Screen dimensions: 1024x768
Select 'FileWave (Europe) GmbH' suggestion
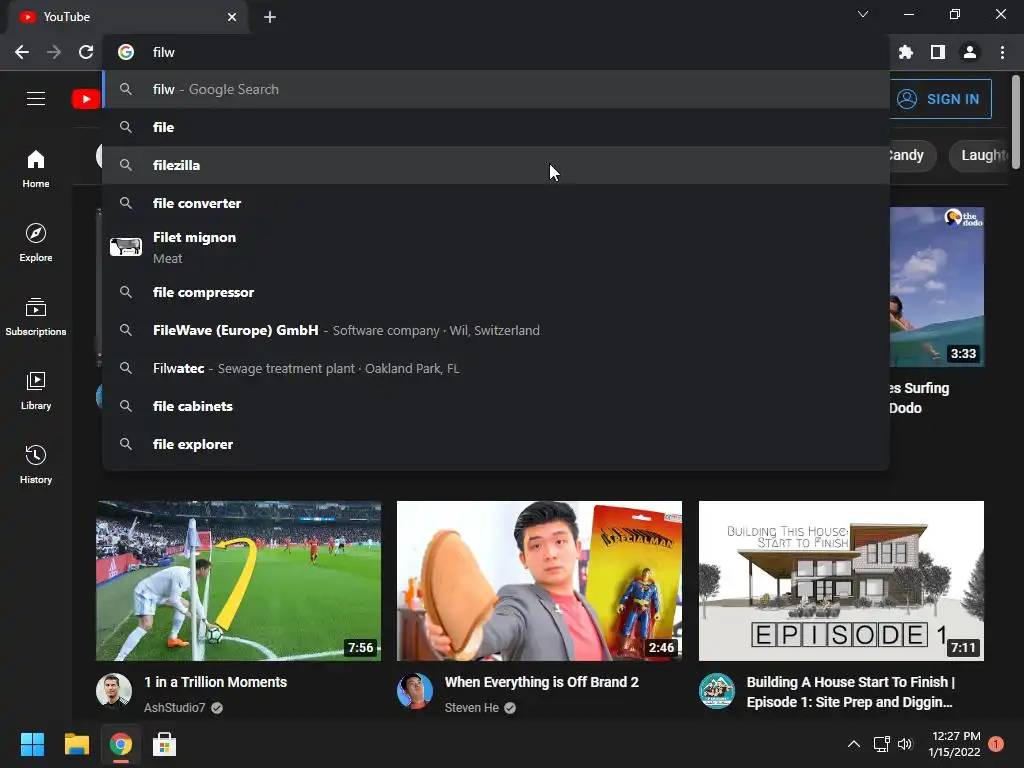tap(496, 330)
